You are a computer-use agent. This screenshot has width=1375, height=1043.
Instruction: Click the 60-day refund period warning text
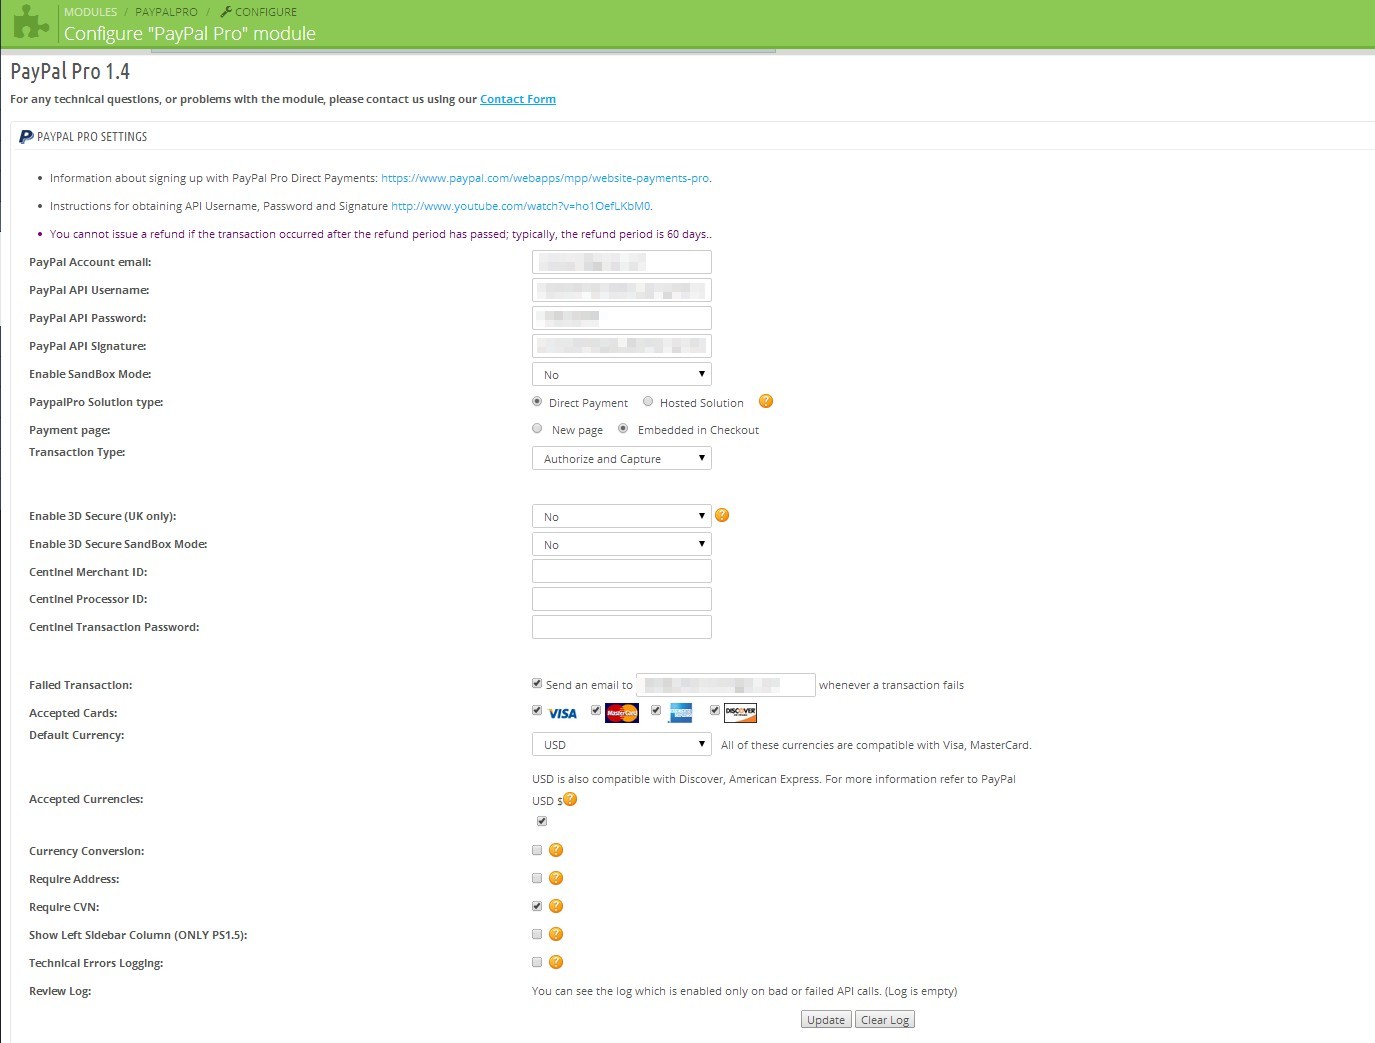(380, 234)
